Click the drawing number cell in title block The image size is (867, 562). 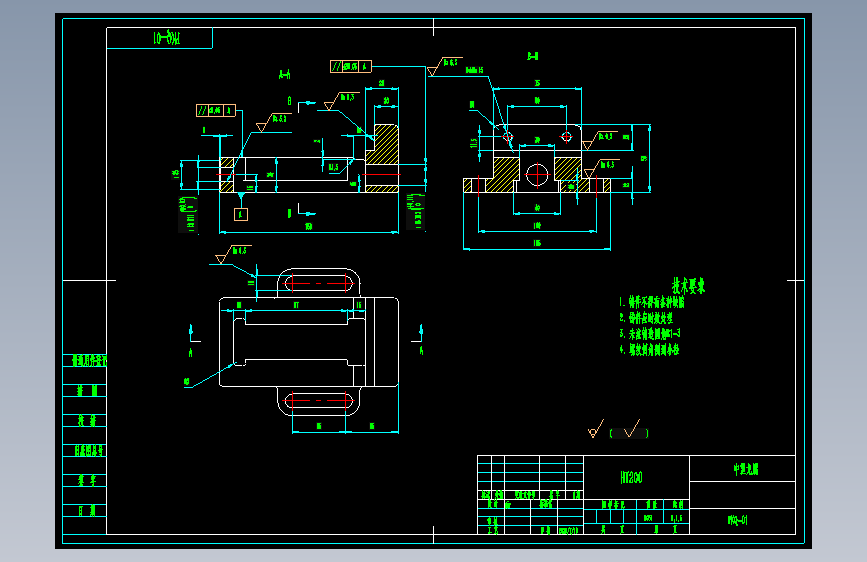(743, 521)
